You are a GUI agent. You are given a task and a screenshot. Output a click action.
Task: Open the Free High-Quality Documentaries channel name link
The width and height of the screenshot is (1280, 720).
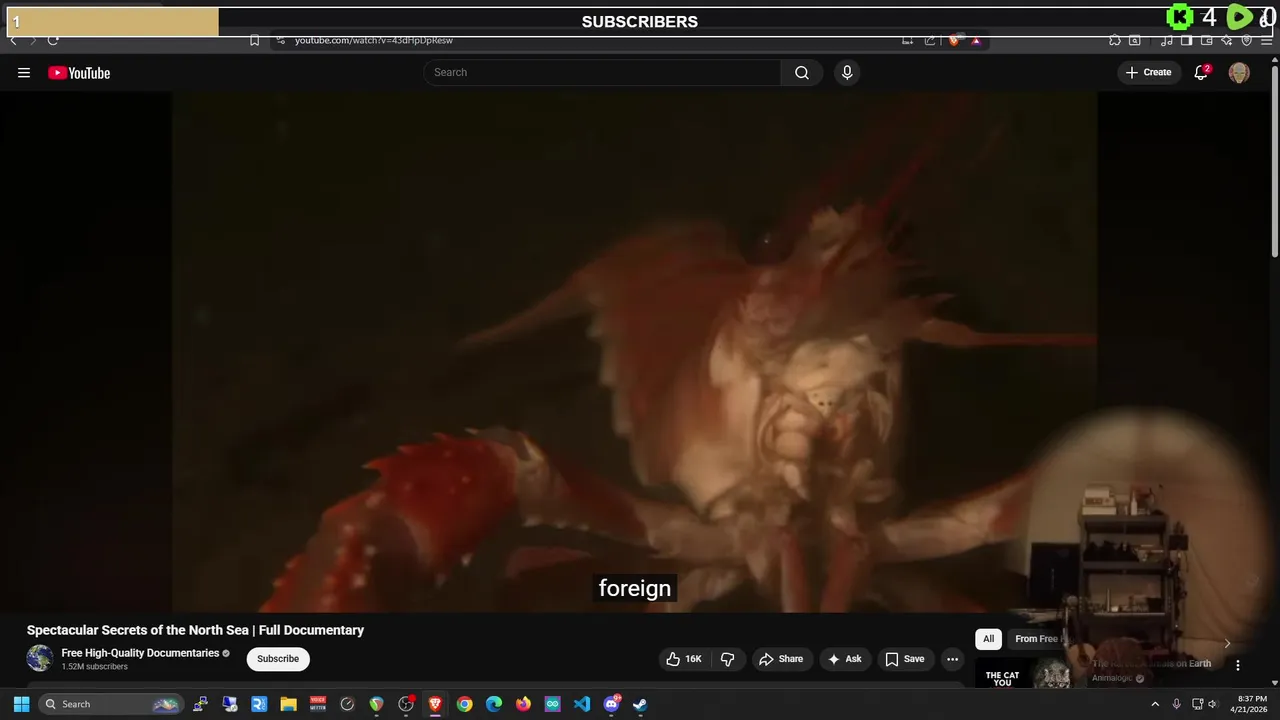pos(140,653)
